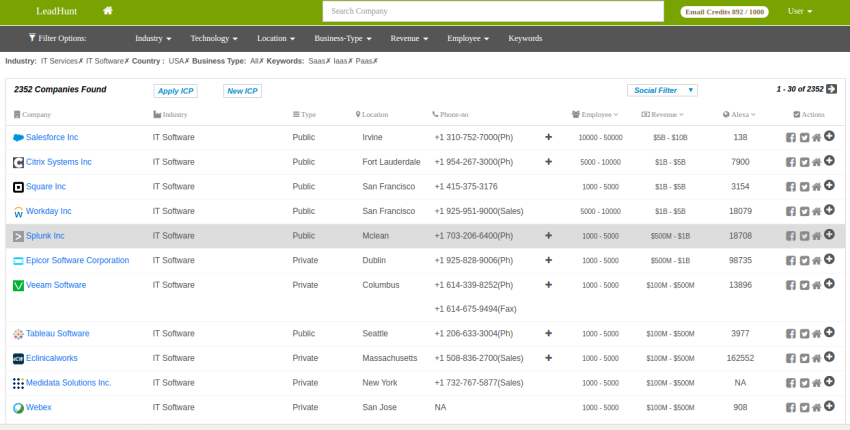Open Twitter profile for Citrix Systems Inc
The width and height of the screenshot is (850, 430).
(x=804, y=162)
